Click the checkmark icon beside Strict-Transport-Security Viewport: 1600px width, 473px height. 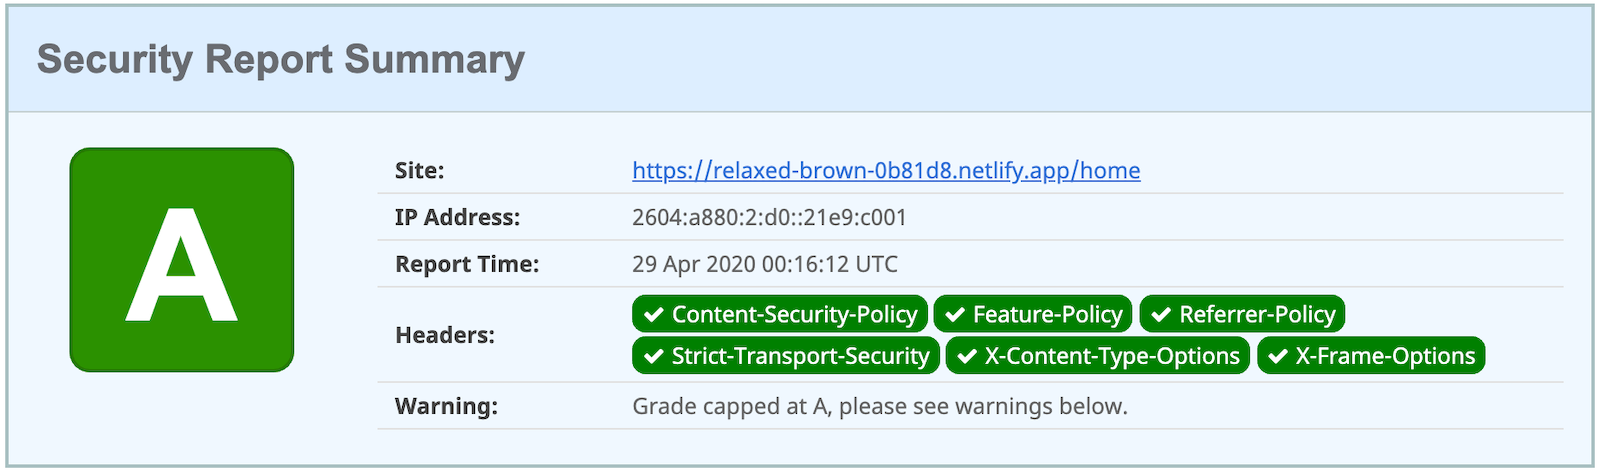pyautogui.click(x=654, y=356)
